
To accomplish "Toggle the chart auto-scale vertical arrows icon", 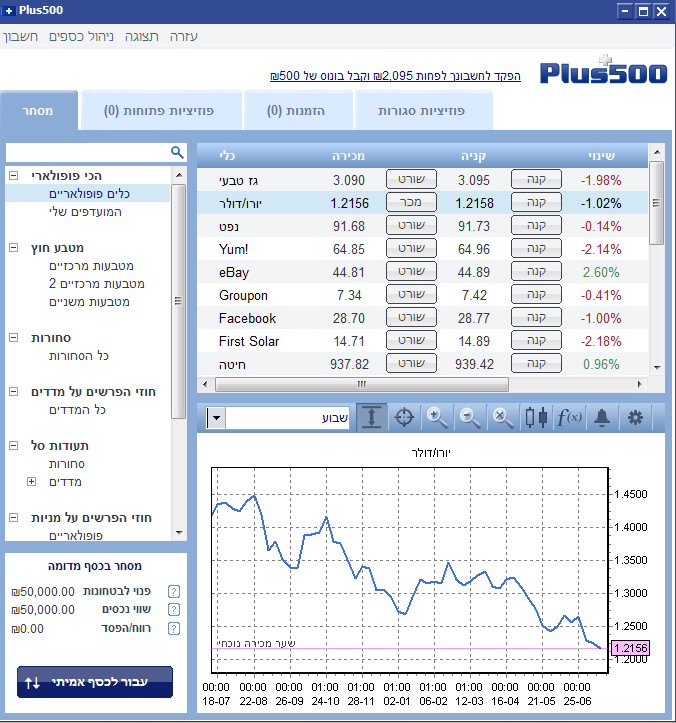I will (x=372, y=418).
